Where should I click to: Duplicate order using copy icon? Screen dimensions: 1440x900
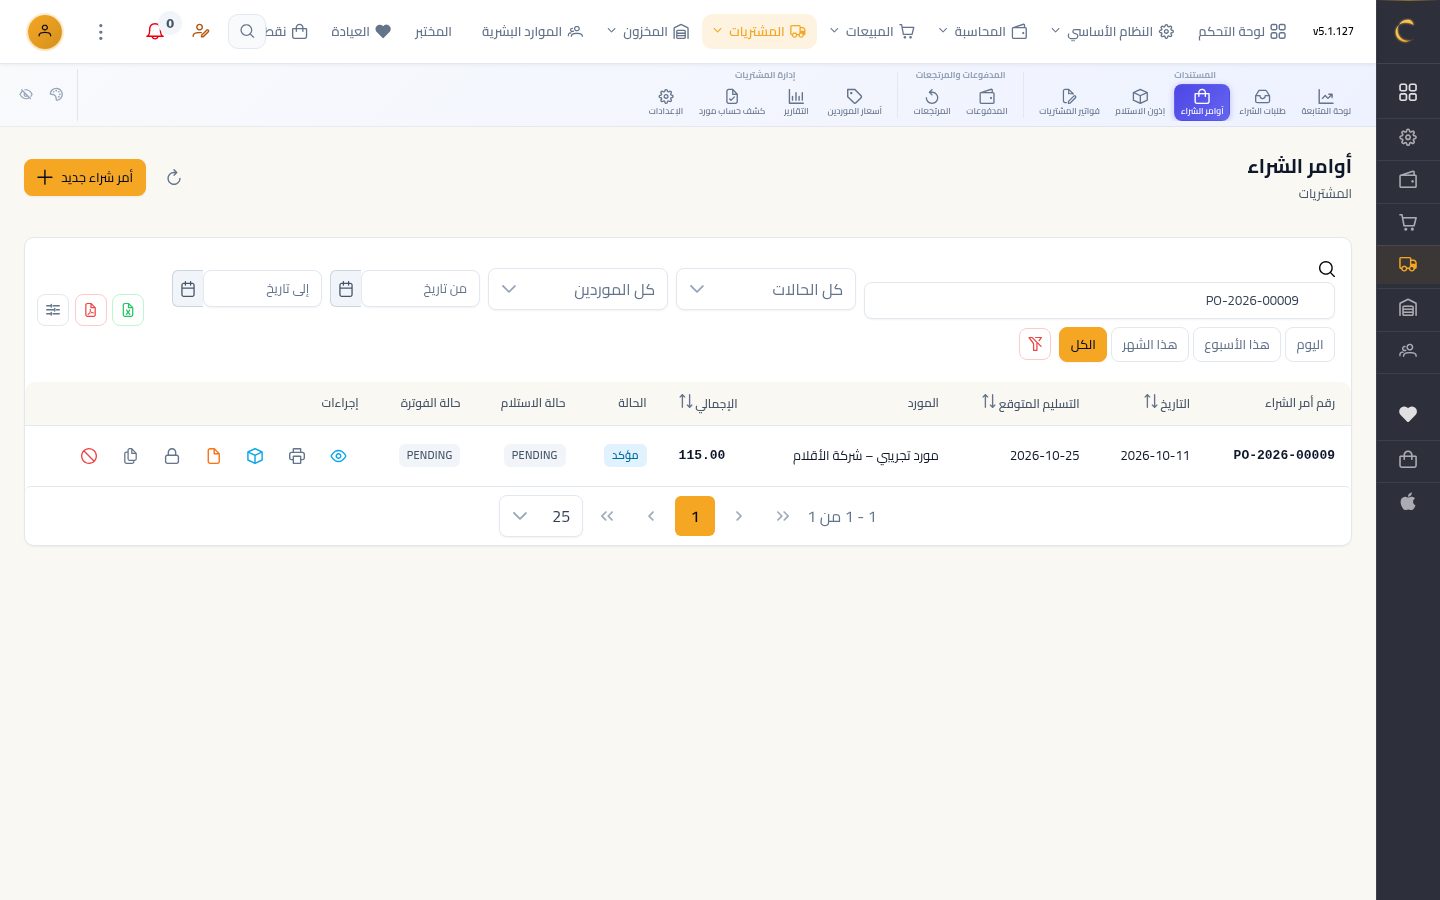tap(130, 456)
